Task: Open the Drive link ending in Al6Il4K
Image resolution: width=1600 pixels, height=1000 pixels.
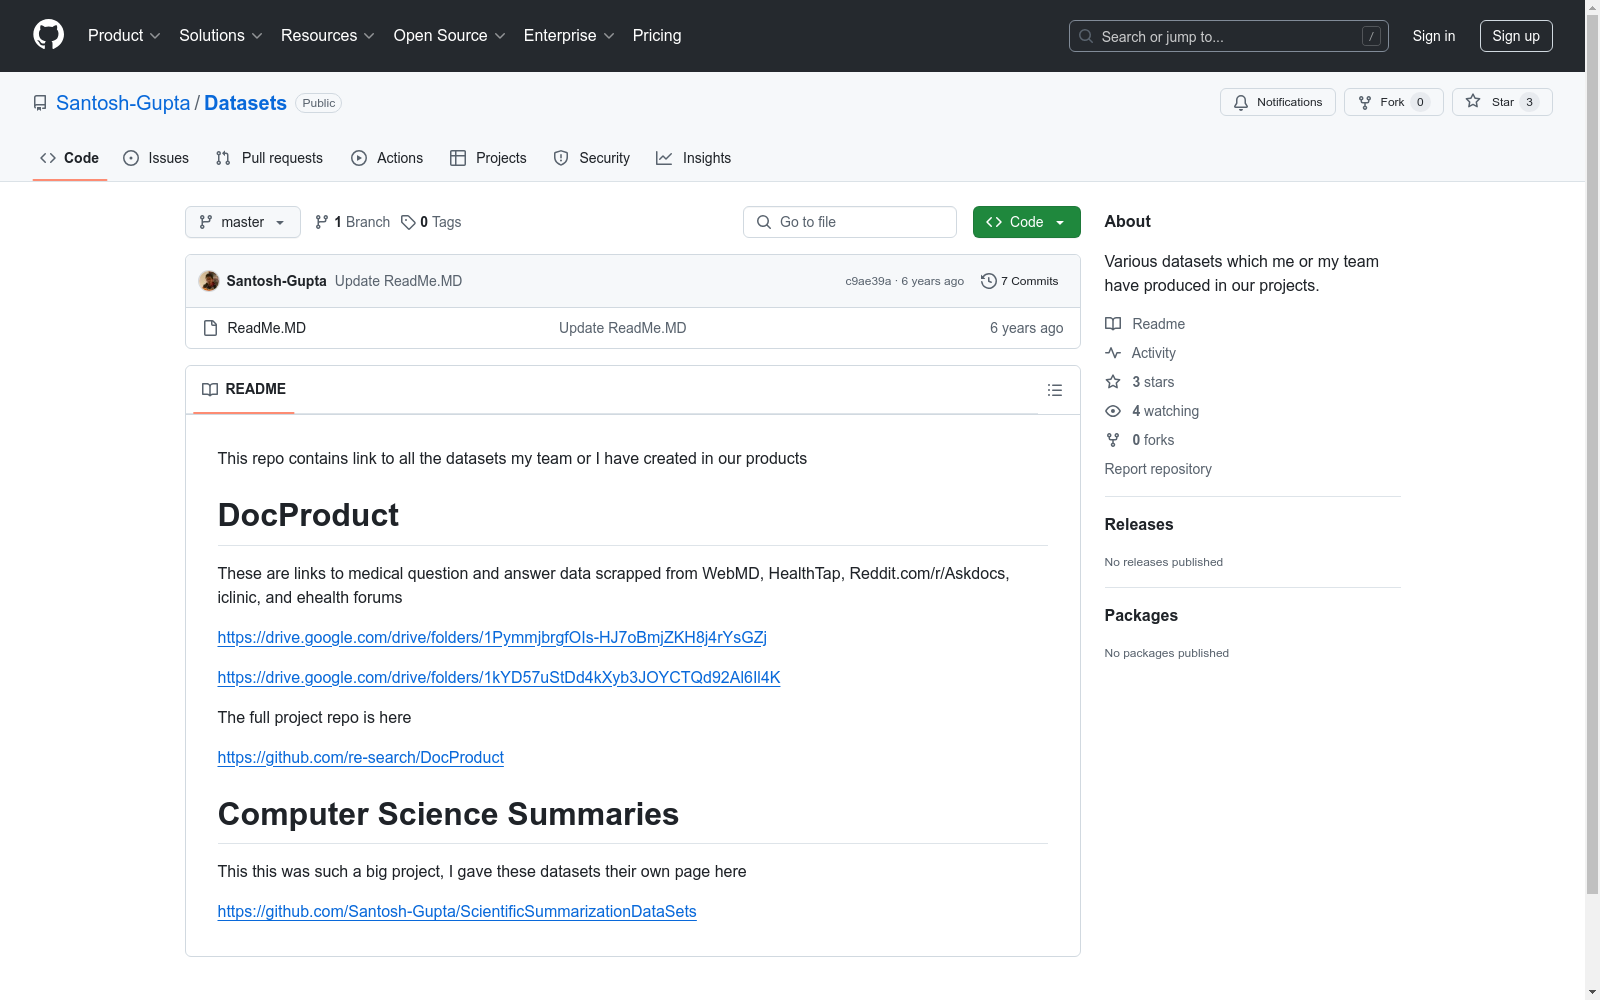Action: click(499, 677)
